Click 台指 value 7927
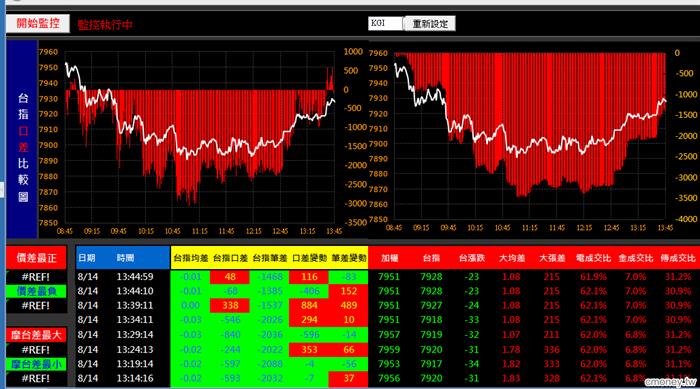Screen dimensions: 700x389 coord(431,305)
